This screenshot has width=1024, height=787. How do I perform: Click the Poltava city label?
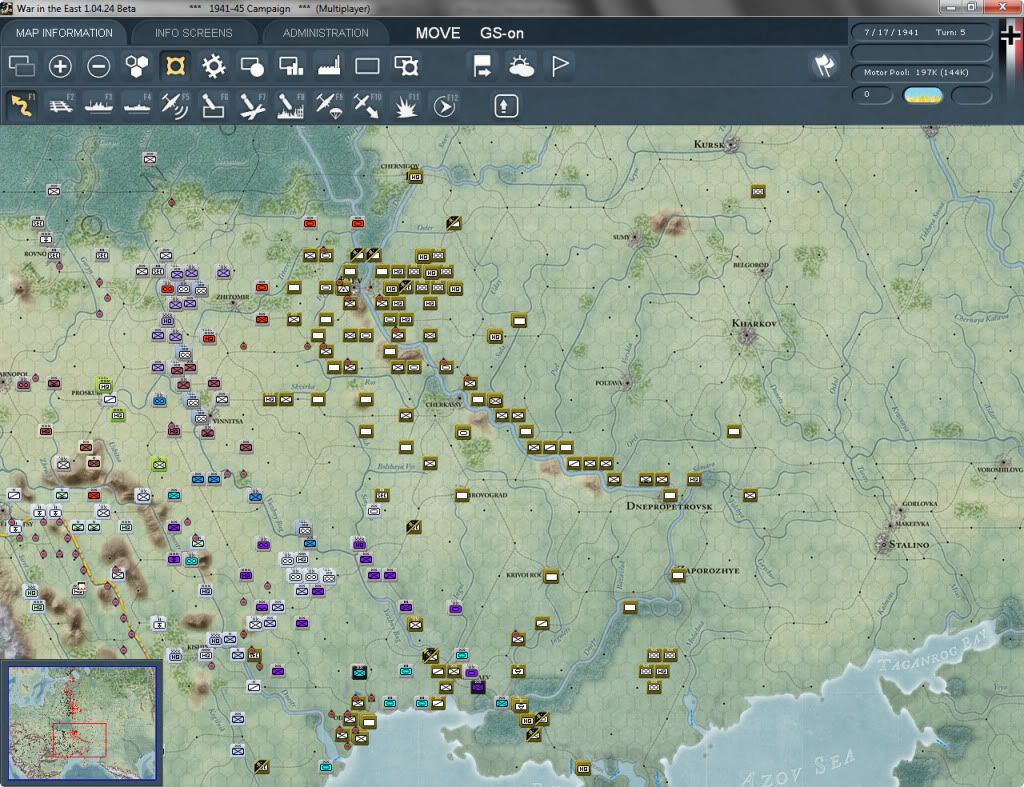pos(608,383)
